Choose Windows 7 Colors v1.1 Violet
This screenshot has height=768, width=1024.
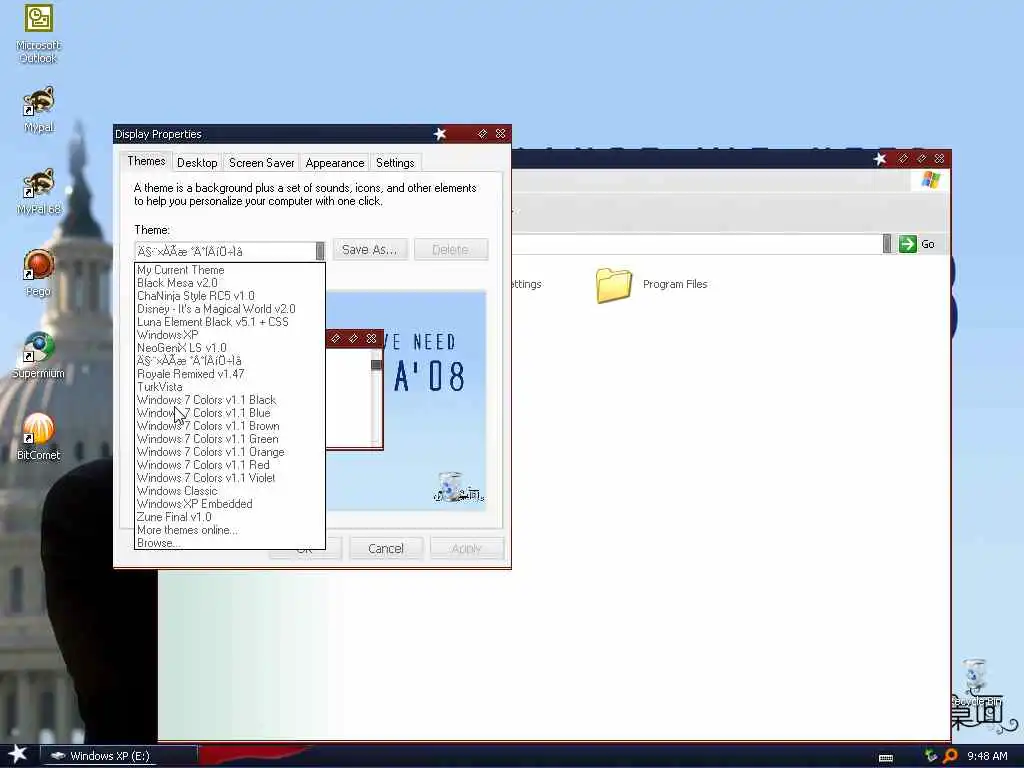point(229,478)
